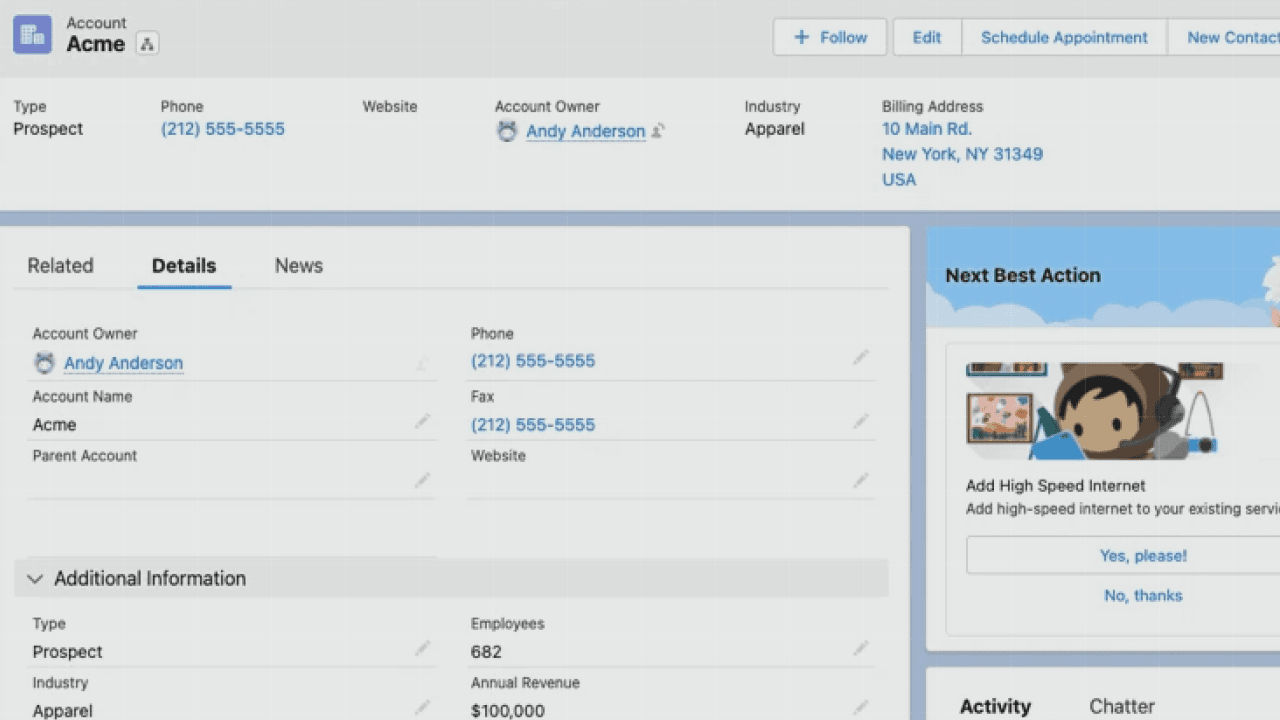Image resolution: width=1280 pixels, height=720 pixels.
Task: Click change owner icon beside header Andy Anderson
Action: pos(658,131)
